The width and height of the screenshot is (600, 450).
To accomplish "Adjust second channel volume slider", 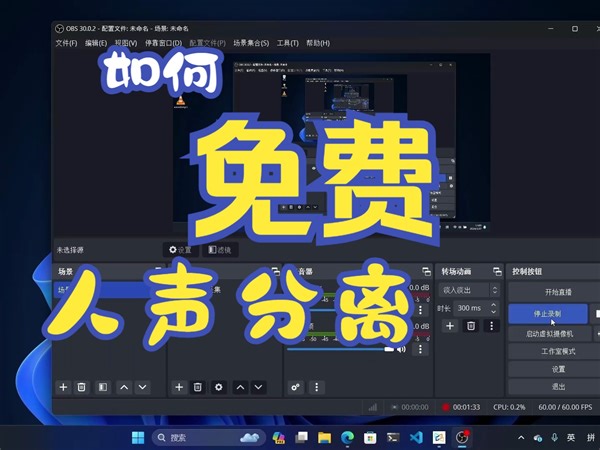I will coord(340,349).
